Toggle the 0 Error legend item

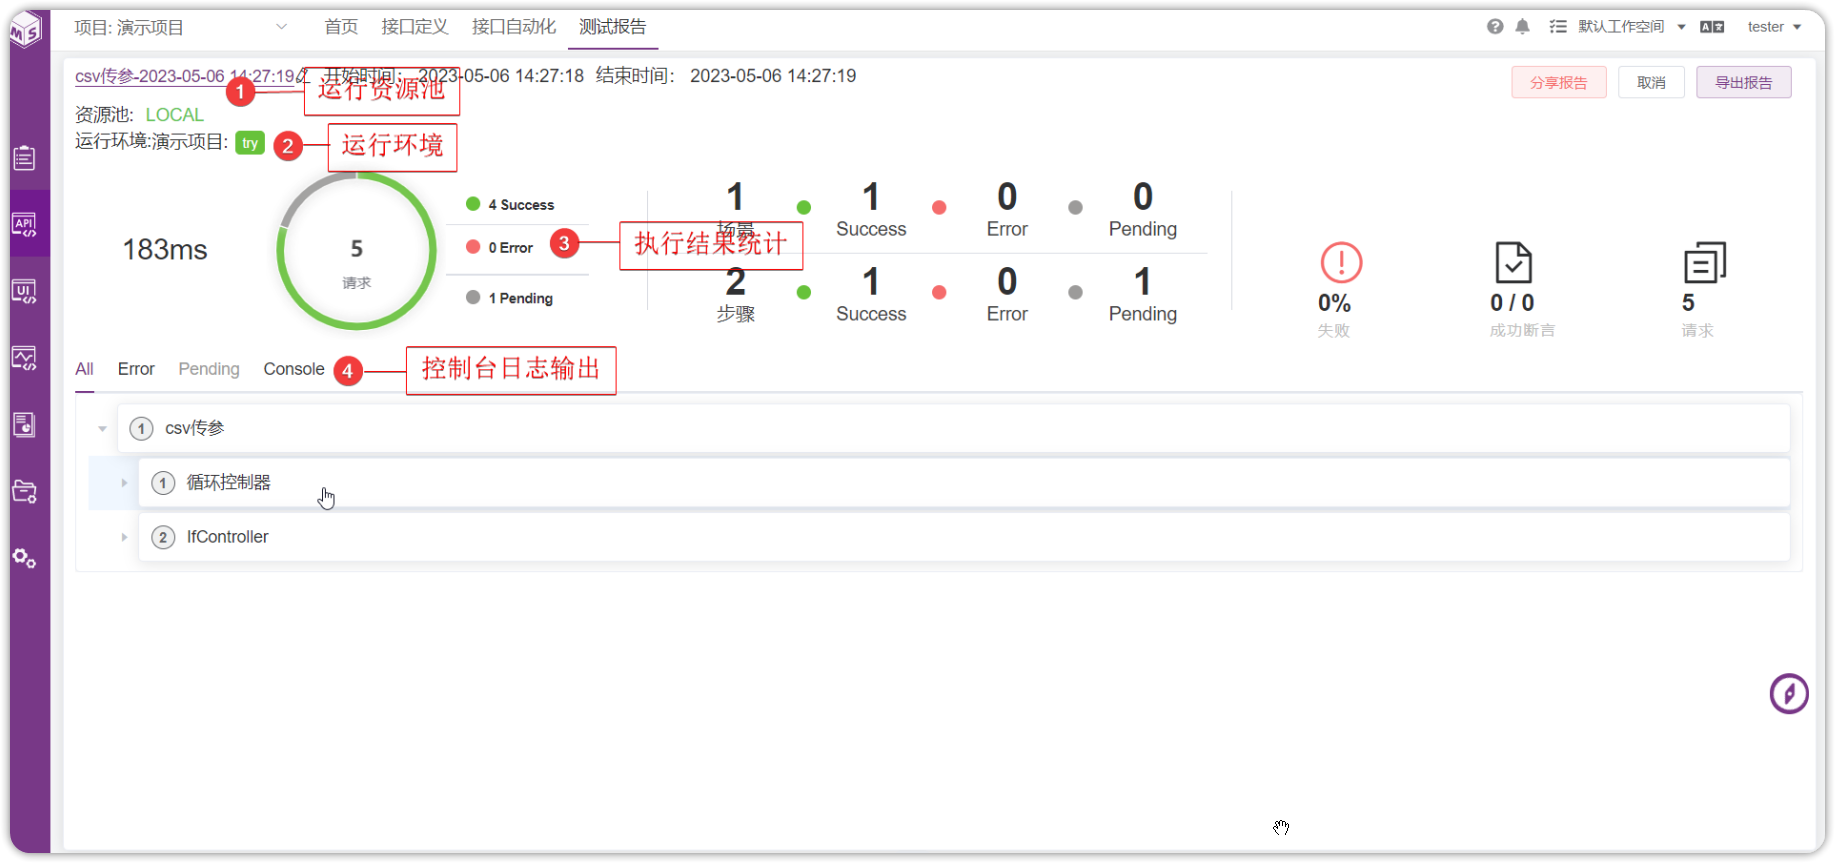(500, 247)
